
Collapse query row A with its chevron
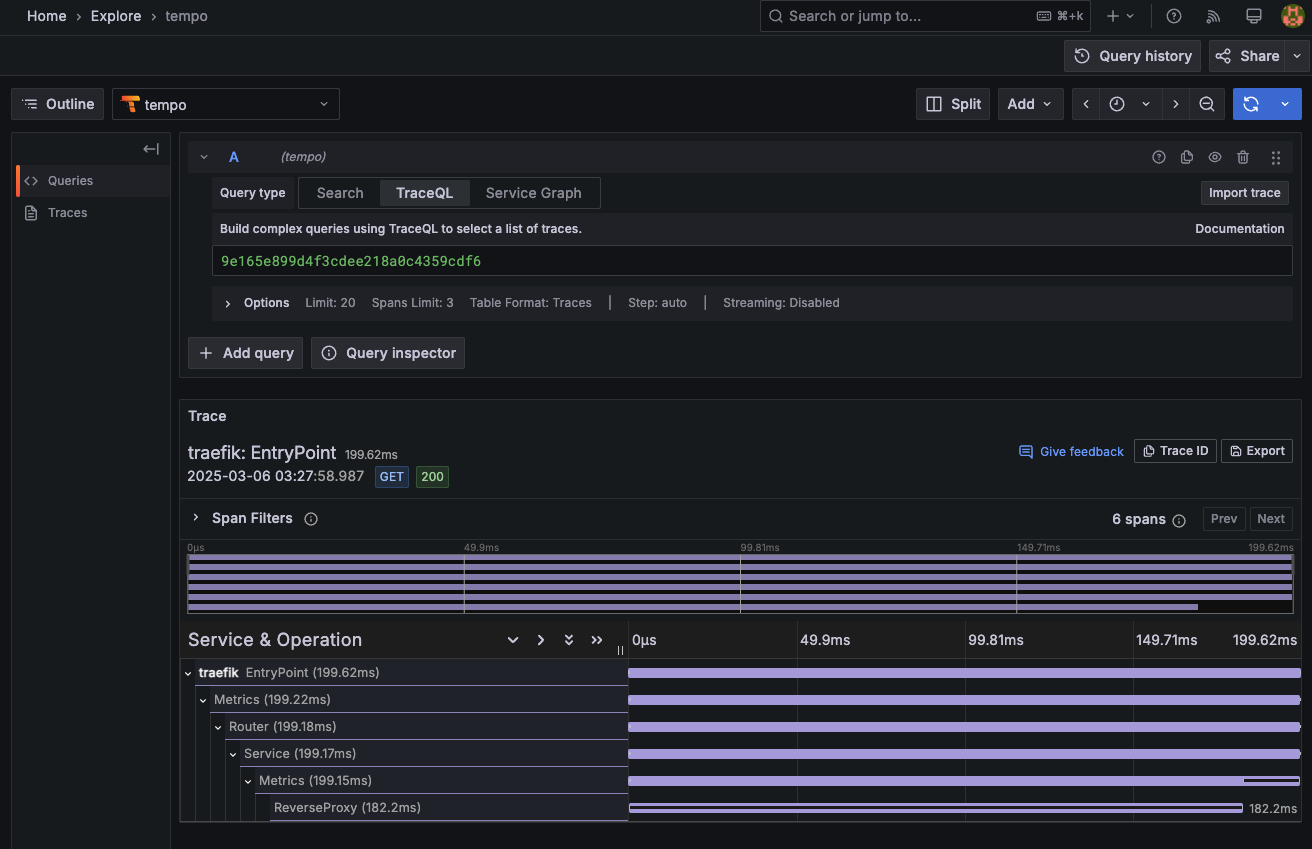coord(204,157)
